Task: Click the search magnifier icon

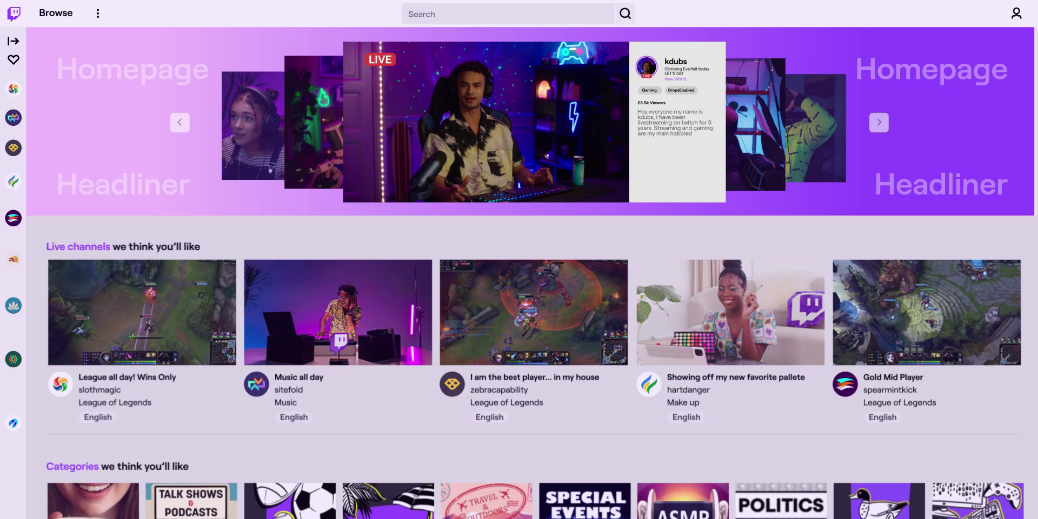Action: tap(625, 14)
